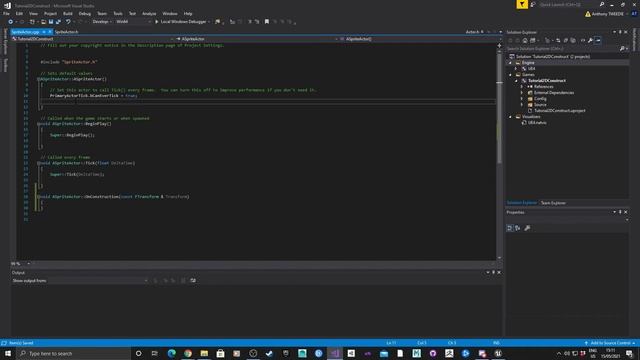Image resolution: width=640 pixels, height=360 pixels.
Task: Click the Navigate Backward toolbar icon
Action: coord(11,22)
